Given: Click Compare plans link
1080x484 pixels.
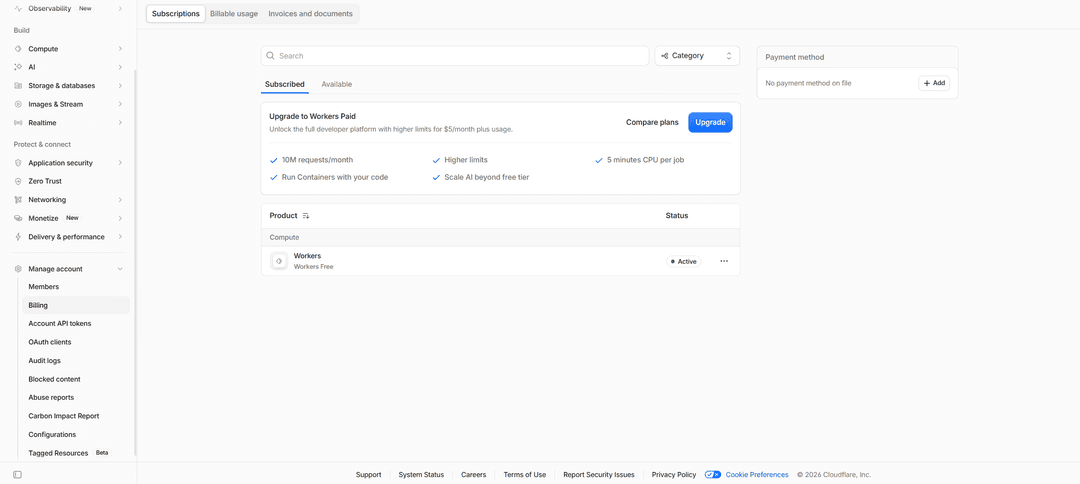Looking at the screenshot, I should 652,123.
